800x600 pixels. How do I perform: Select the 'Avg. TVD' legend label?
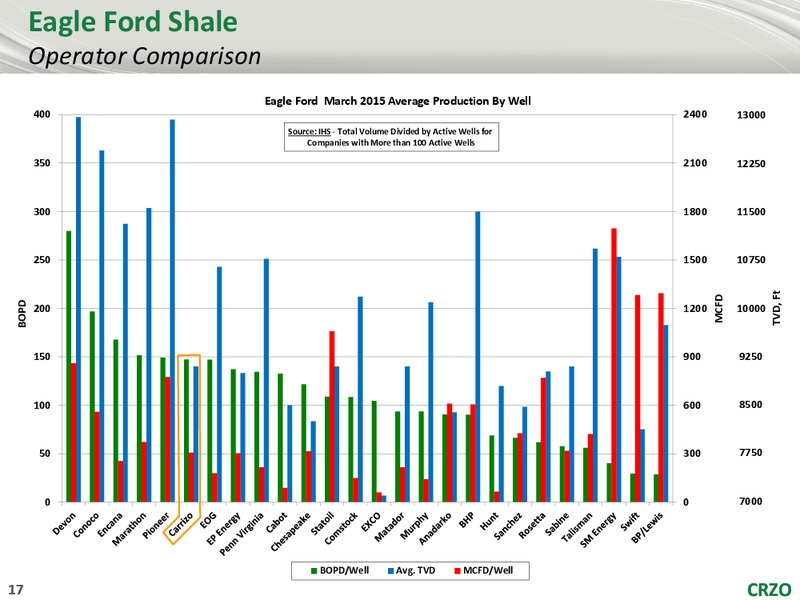(415, 570)
